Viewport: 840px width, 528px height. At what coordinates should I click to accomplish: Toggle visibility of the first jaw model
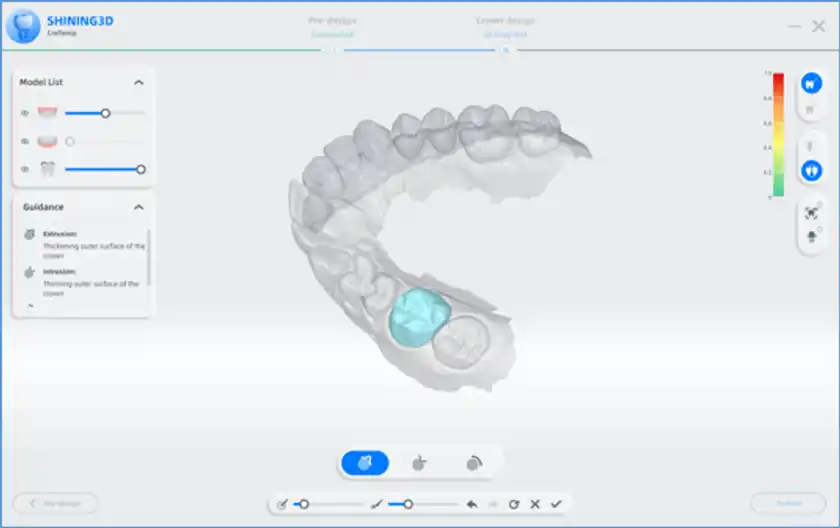coord(25,114)
